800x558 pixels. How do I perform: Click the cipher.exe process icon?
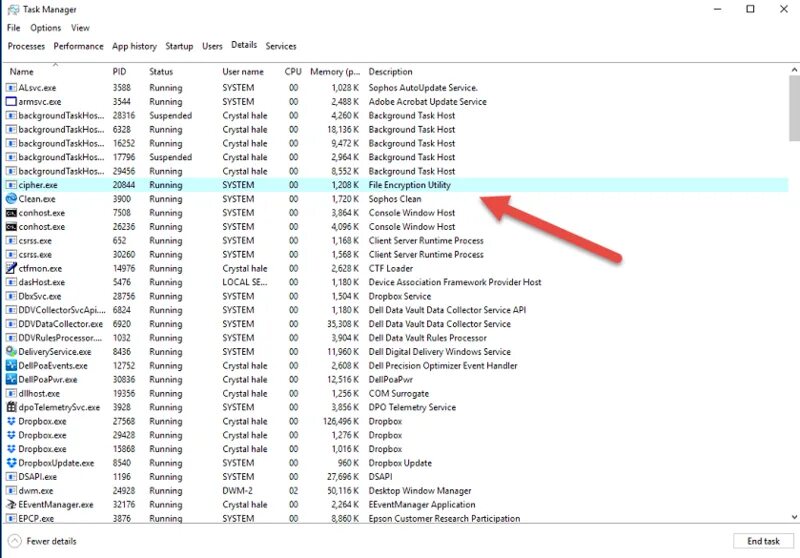[11, 185]
